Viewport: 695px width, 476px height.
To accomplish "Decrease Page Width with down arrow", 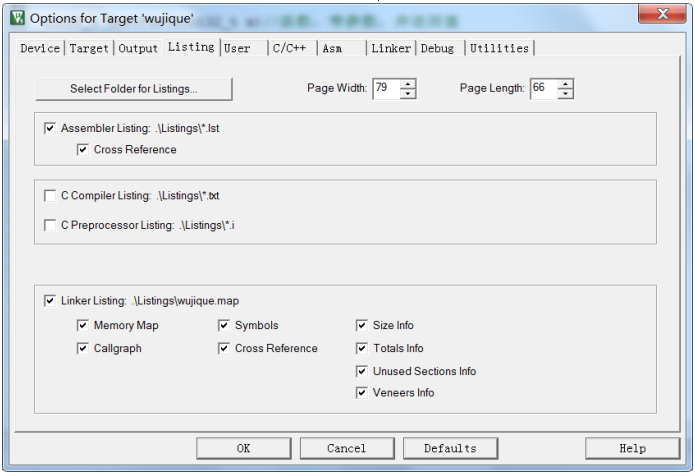I will (x=408, y=94).
